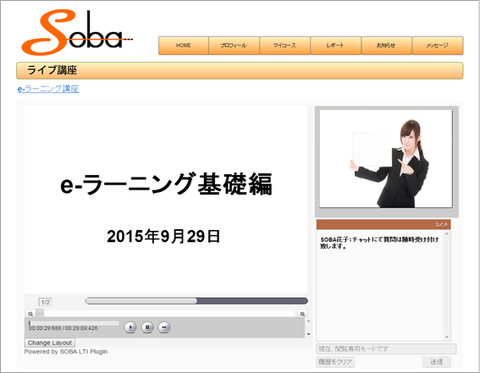Click the e-ラーニング基礎編 slide title
The image size is (480, 373).
pyautogui.click(x=166, y=184)
